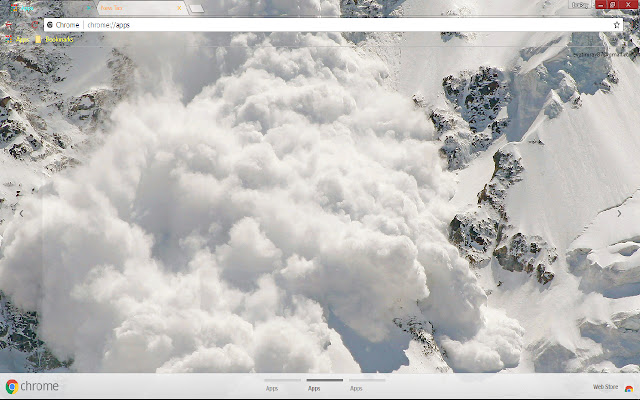Minimize the Chrome window
The height and width of the screenshot is (400, 640).
point(600,4)
